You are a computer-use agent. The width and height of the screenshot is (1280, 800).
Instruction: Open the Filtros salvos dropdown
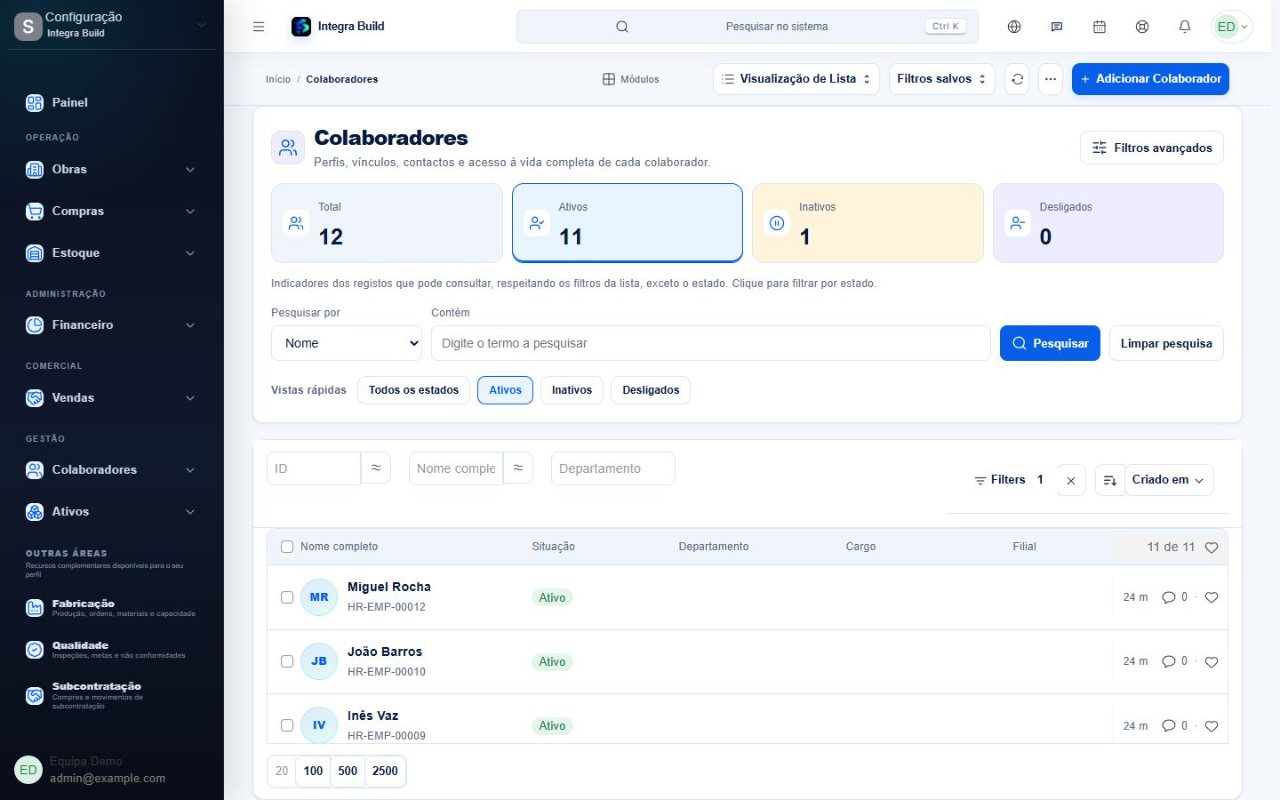pyautogui.click(x=942, y=79)
